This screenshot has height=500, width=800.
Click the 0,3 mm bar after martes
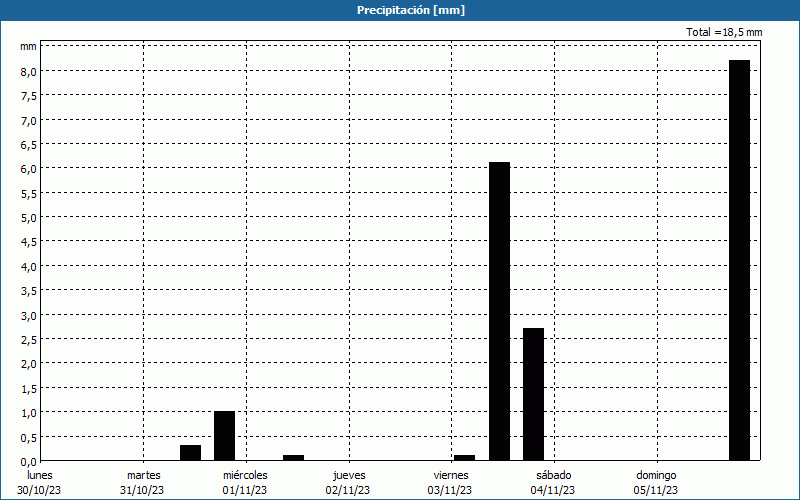190,453
